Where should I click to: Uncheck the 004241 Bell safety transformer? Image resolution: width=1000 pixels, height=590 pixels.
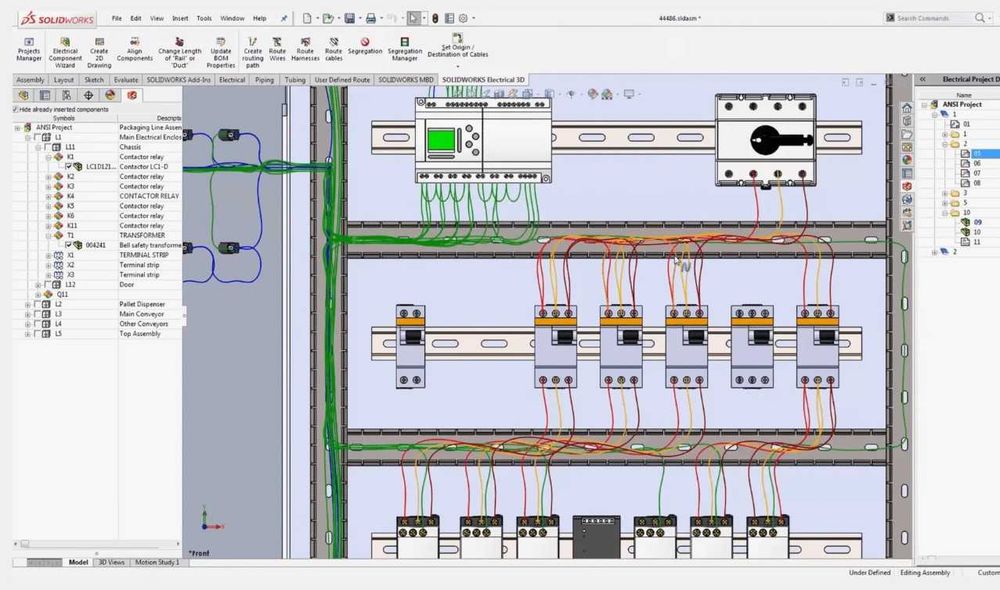pos(68,245)
